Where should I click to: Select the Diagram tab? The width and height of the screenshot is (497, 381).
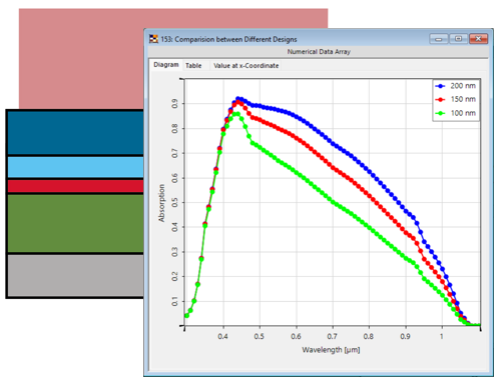[166, 65]
